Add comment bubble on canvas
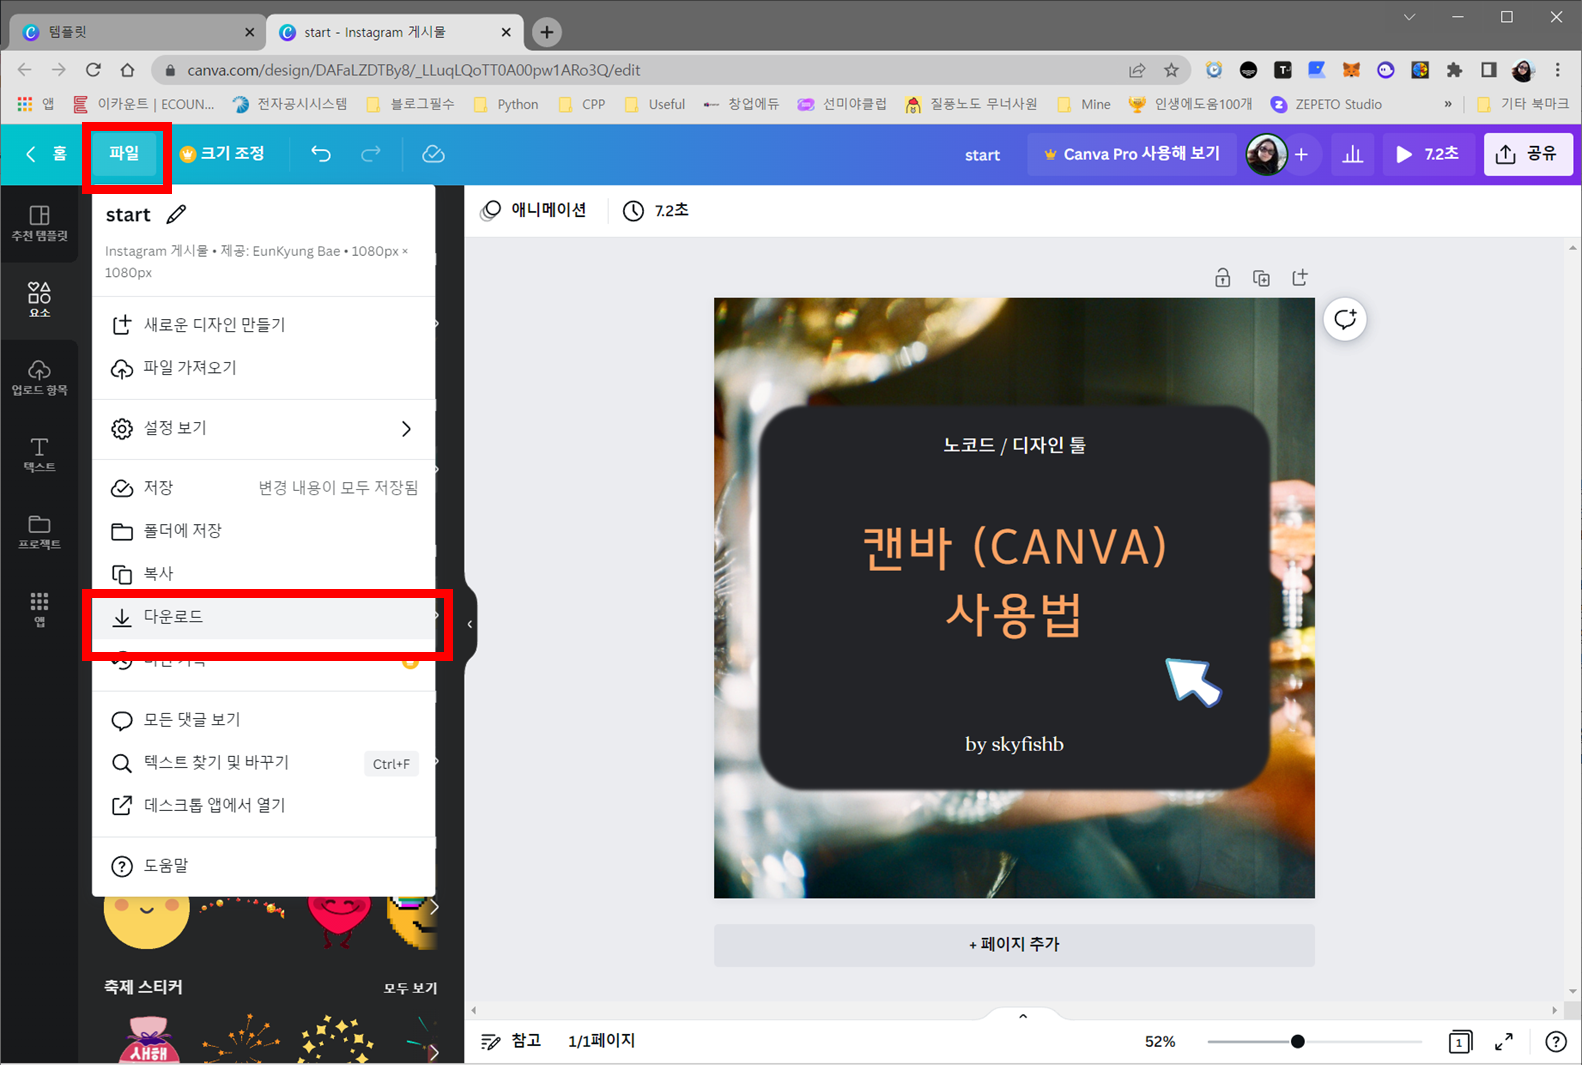This screenshot has width=1582, height=1065. [x=1345, y=319]
